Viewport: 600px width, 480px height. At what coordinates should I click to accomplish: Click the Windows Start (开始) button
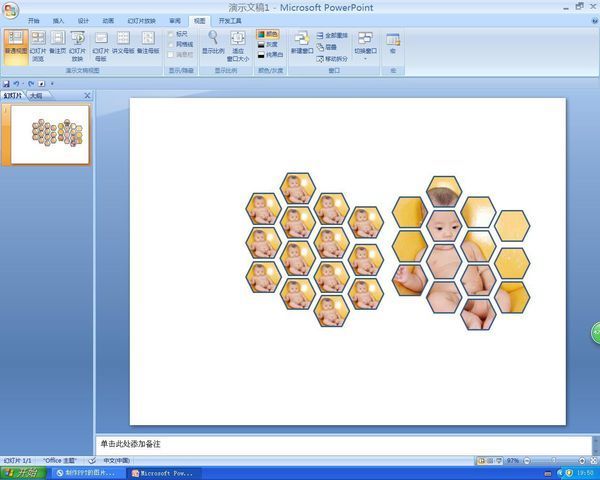click(x=22, y=472)
